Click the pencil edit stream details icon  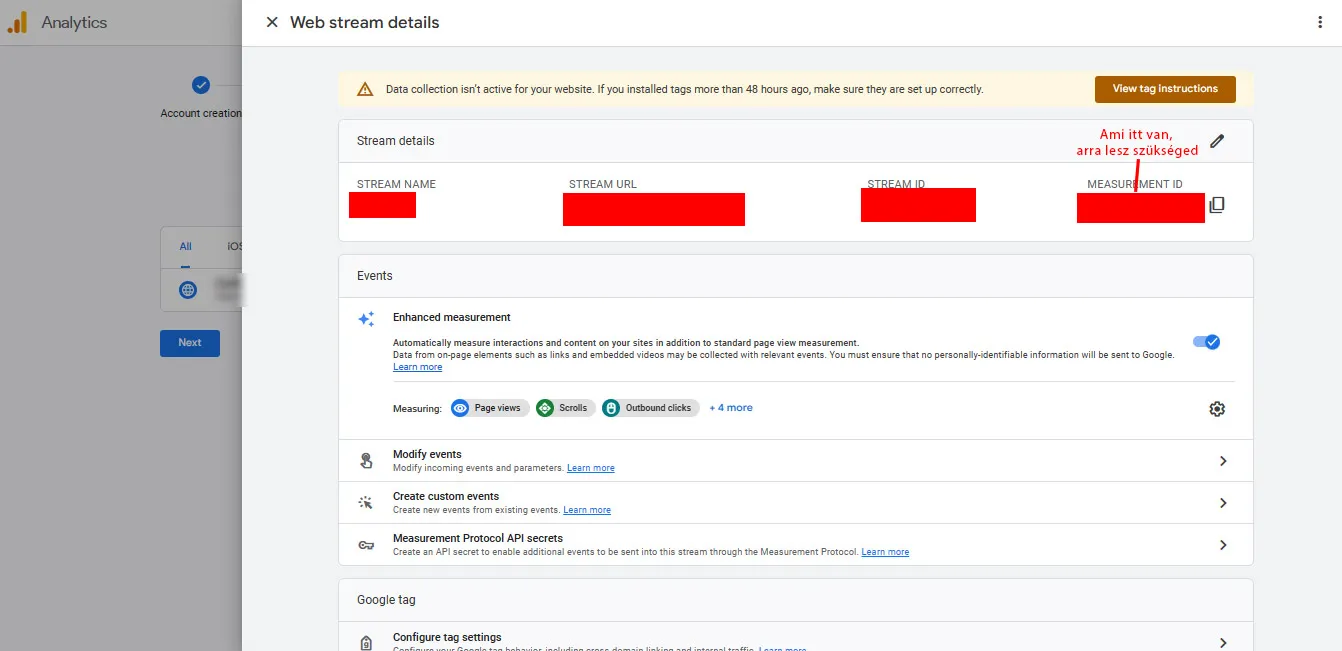pos(1217,141)
